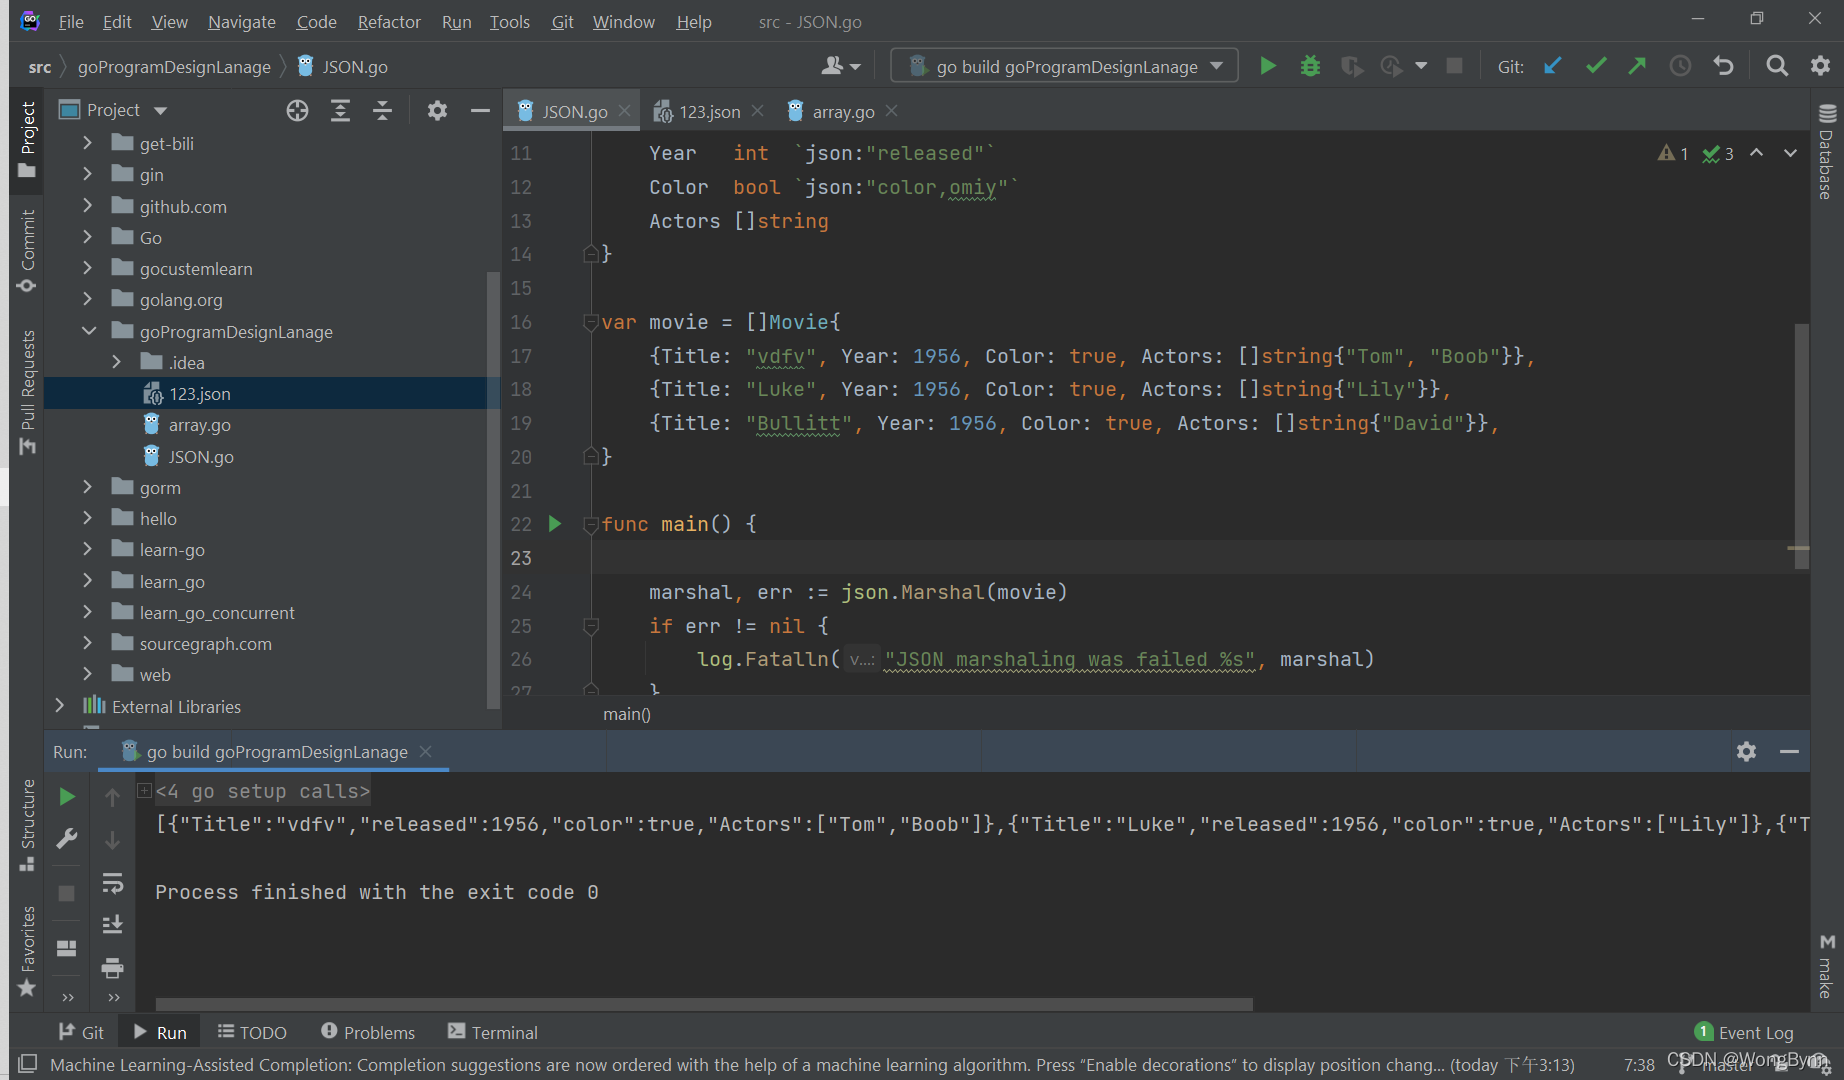Open the Refactor menu
The height and width of the screenshot is (1080, 1844).
click(388, 21)
